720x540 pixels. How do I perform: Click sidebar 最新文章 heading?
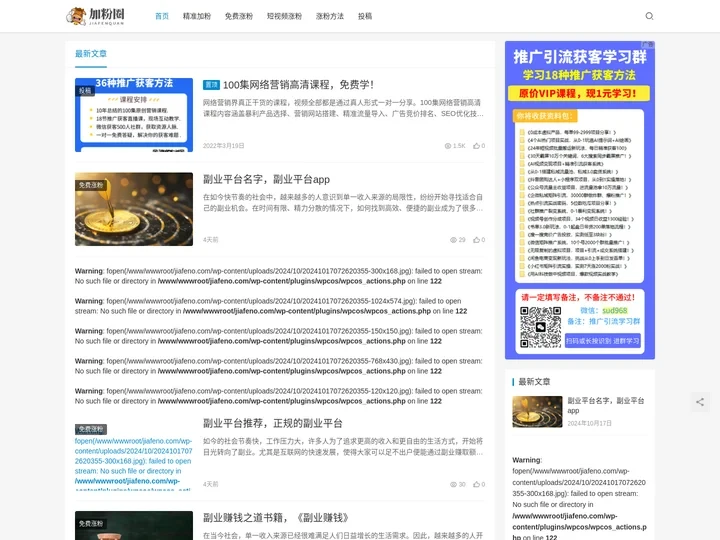point(534,382)
